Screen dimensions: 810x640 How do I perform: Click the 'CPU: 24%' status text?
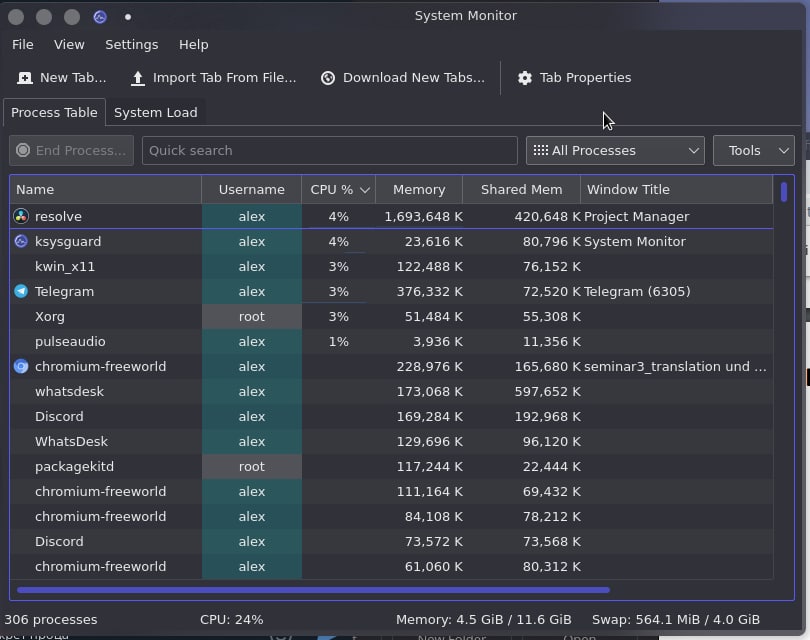(x=231, y=619)
